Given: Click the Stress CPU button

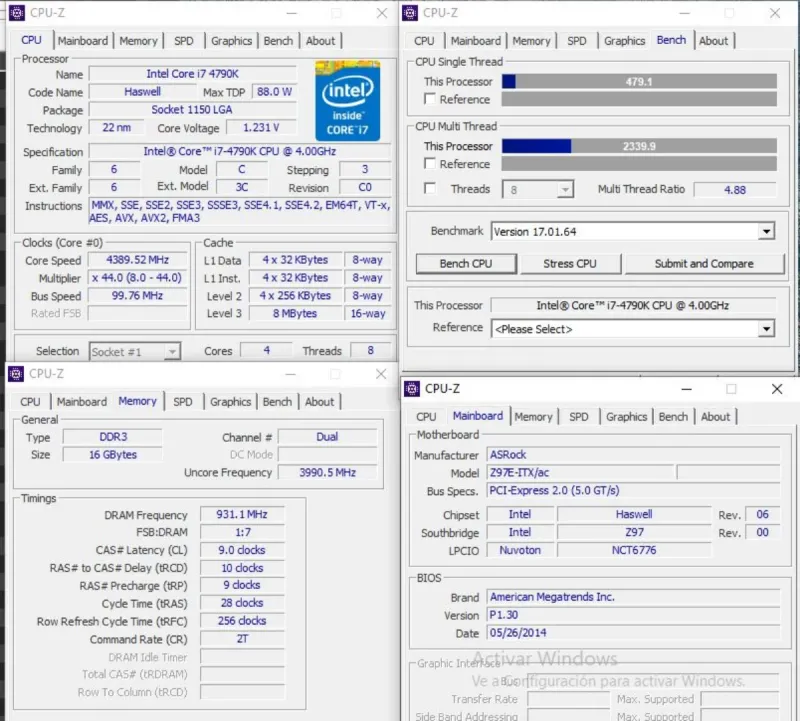Looking at the screenshot, I should pos(570,264).
